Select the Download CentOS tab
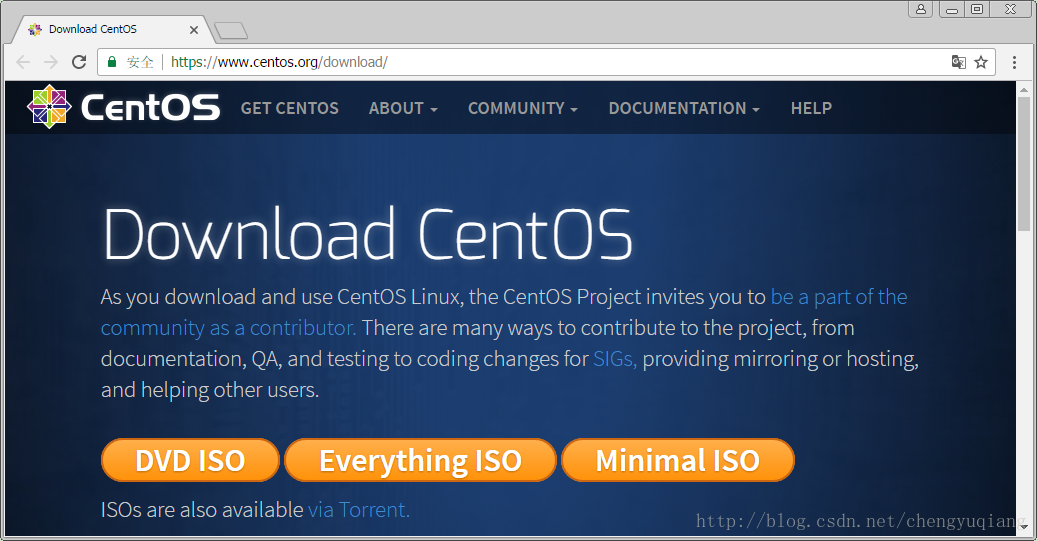The width and height of the screenshot is (1037, 541). (112, 30)
